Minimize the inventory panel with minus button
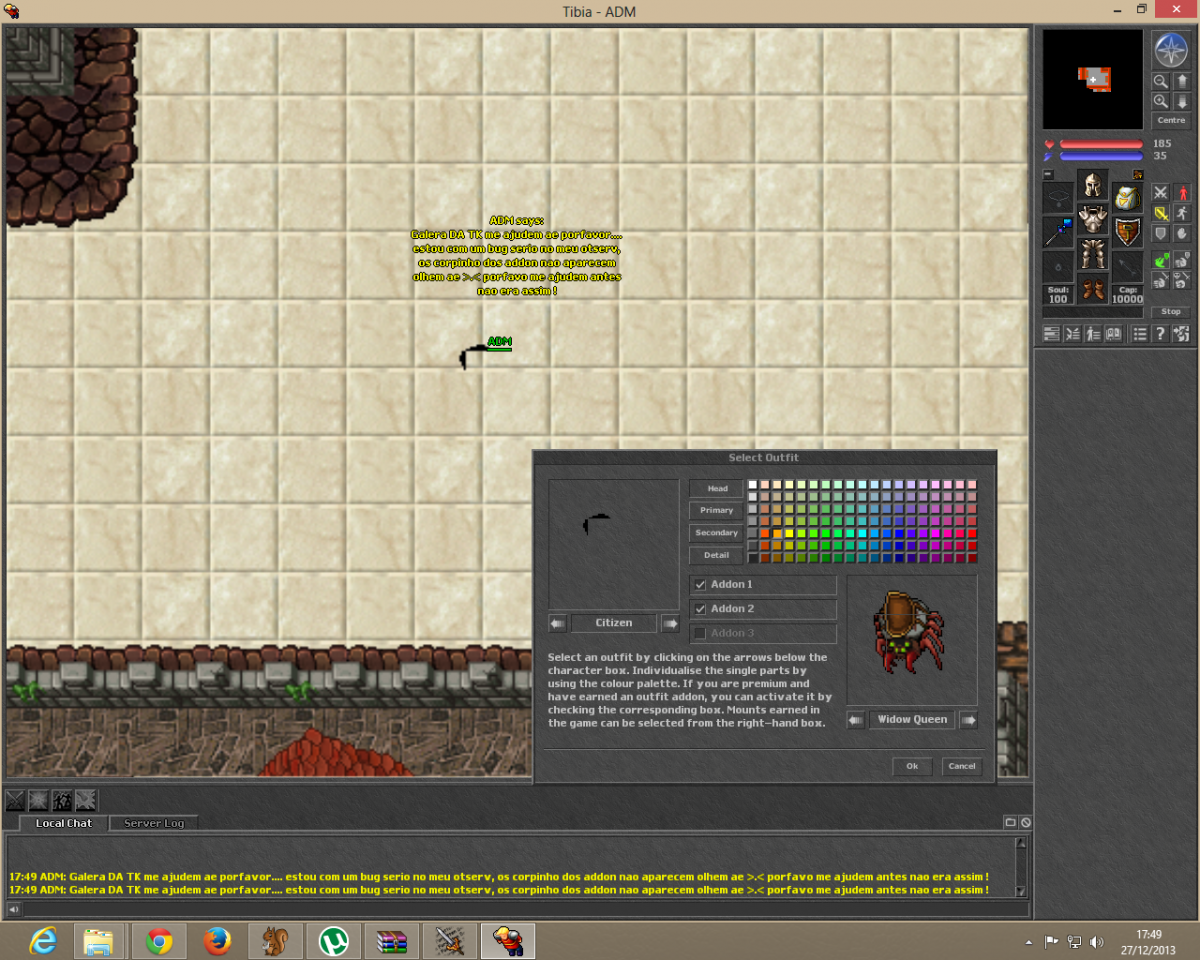Image resolution: width=1200 pixels, height=960 pixels. (1048, 174)
